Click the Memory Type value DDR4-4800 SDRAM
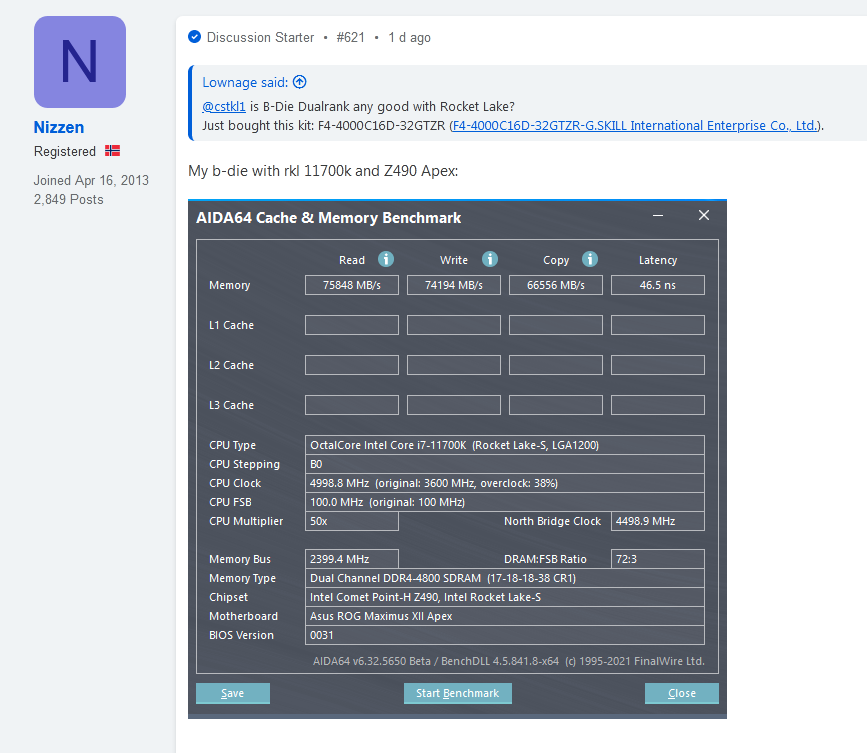The height and width of the screenshot is (753, 867). pyautogui.click(x=505, y=578)
